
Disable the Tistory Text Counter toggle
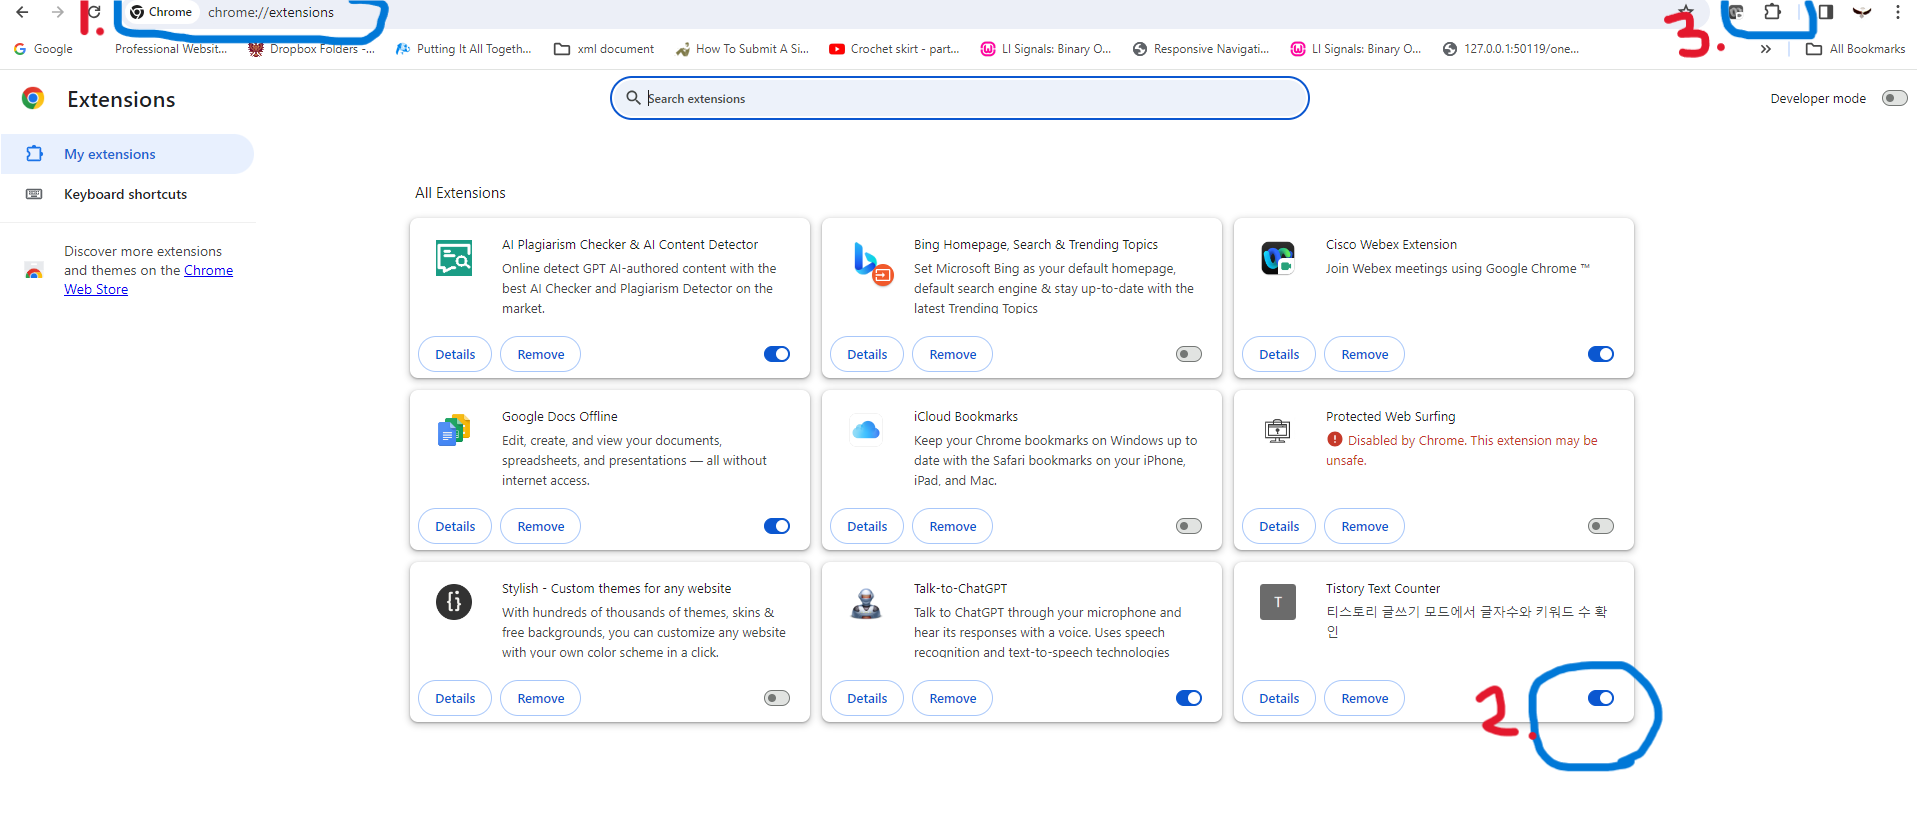(x=1601, y=698)
